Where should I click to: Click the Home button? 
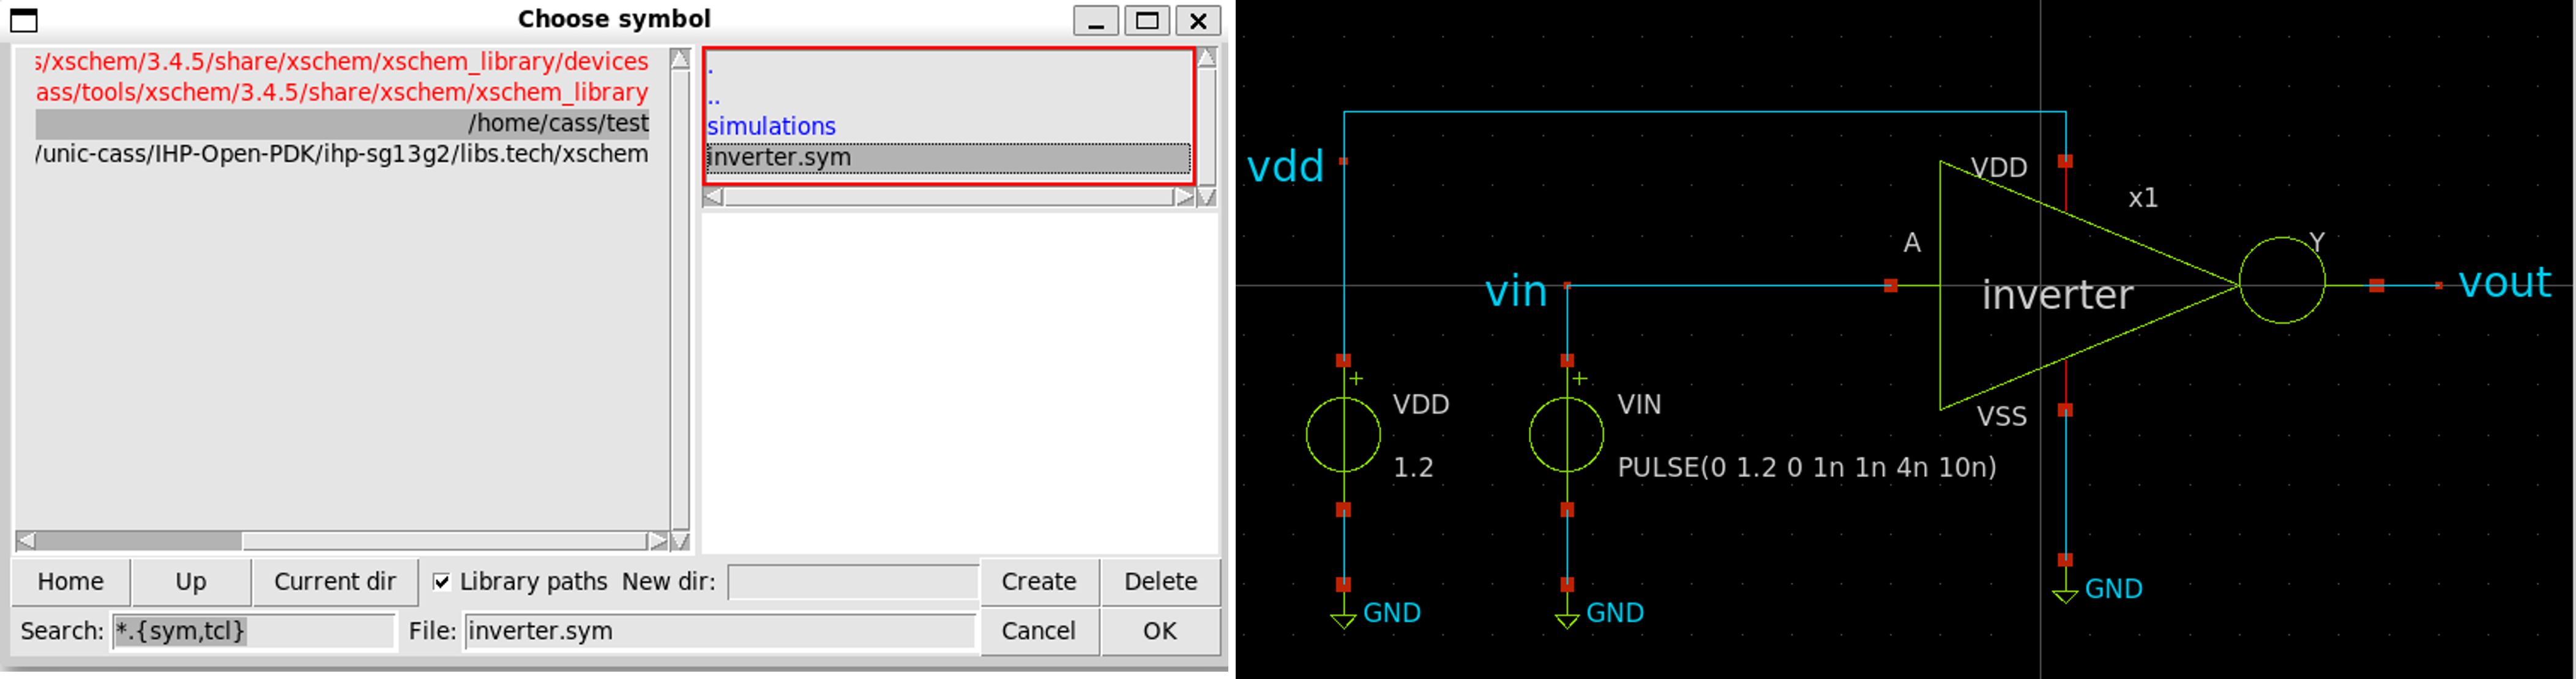coord(70,581)
